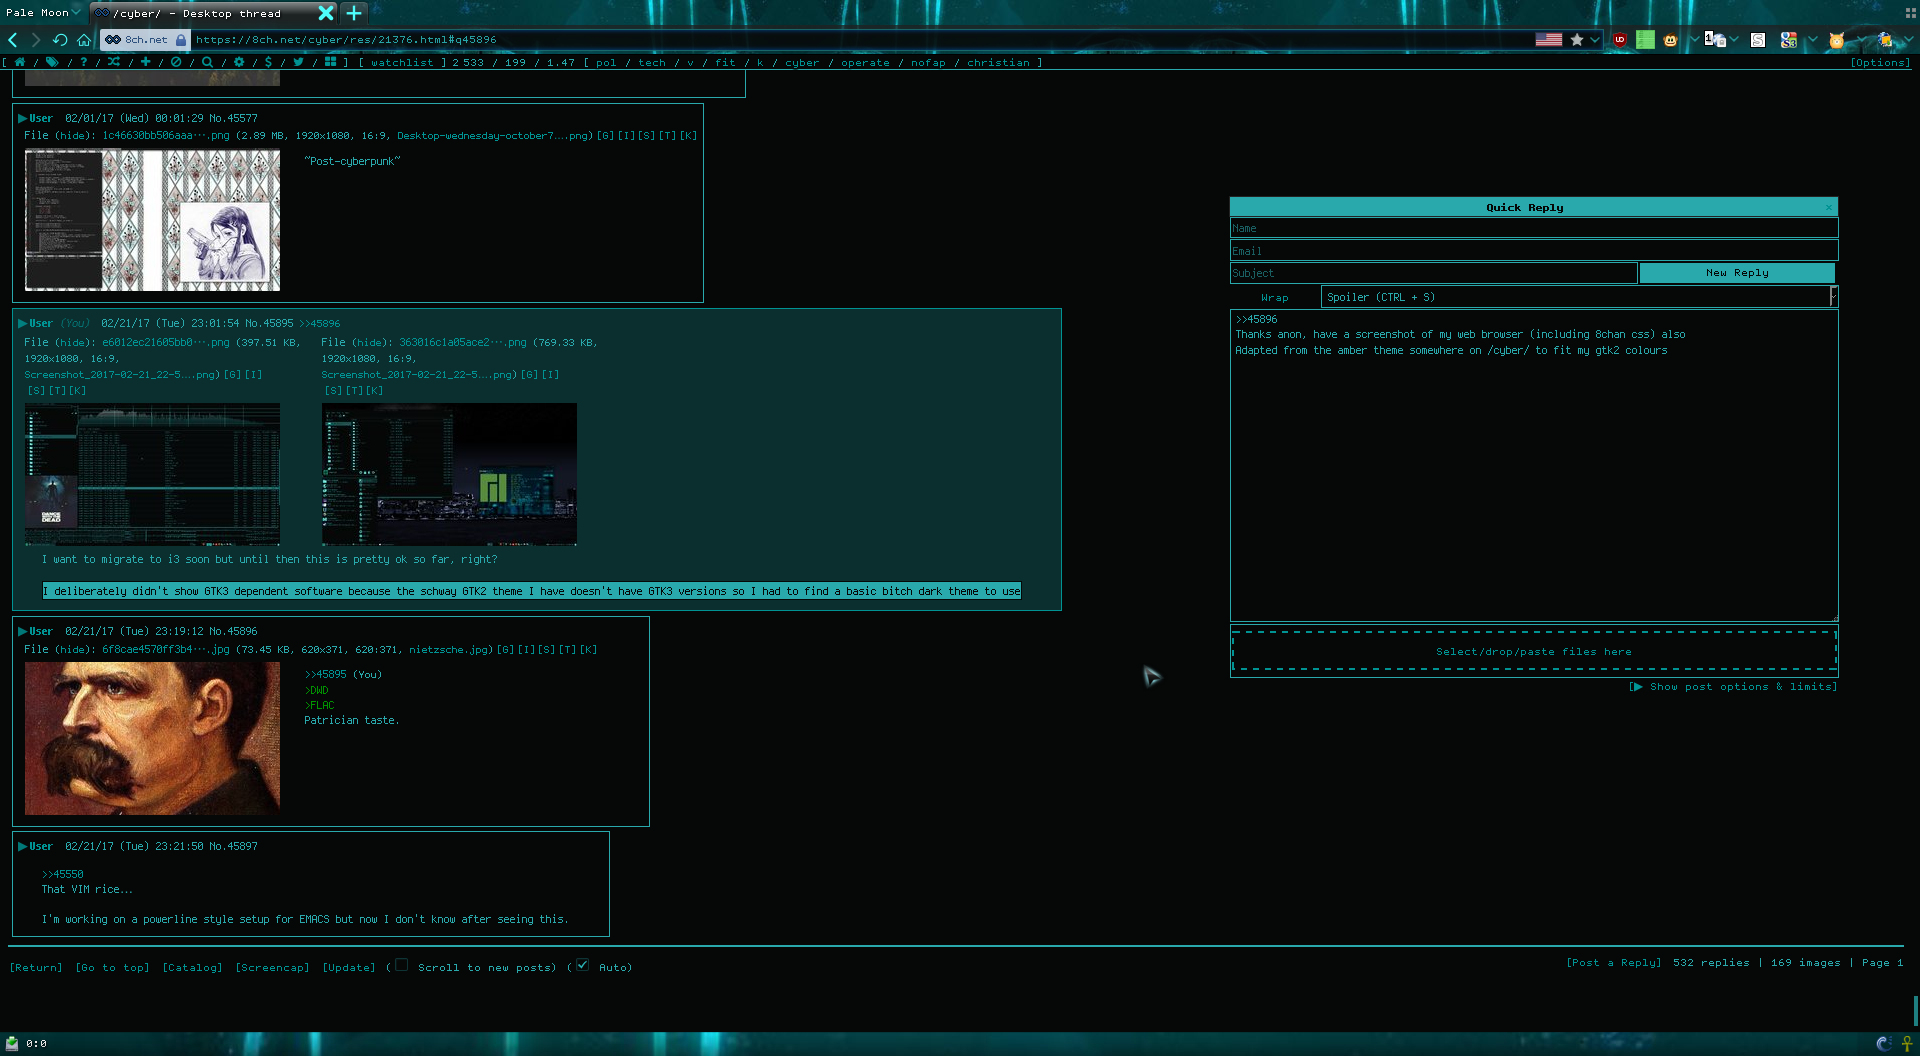
Task: Click the shuffle random board icon
Action: tap(114, 62)
